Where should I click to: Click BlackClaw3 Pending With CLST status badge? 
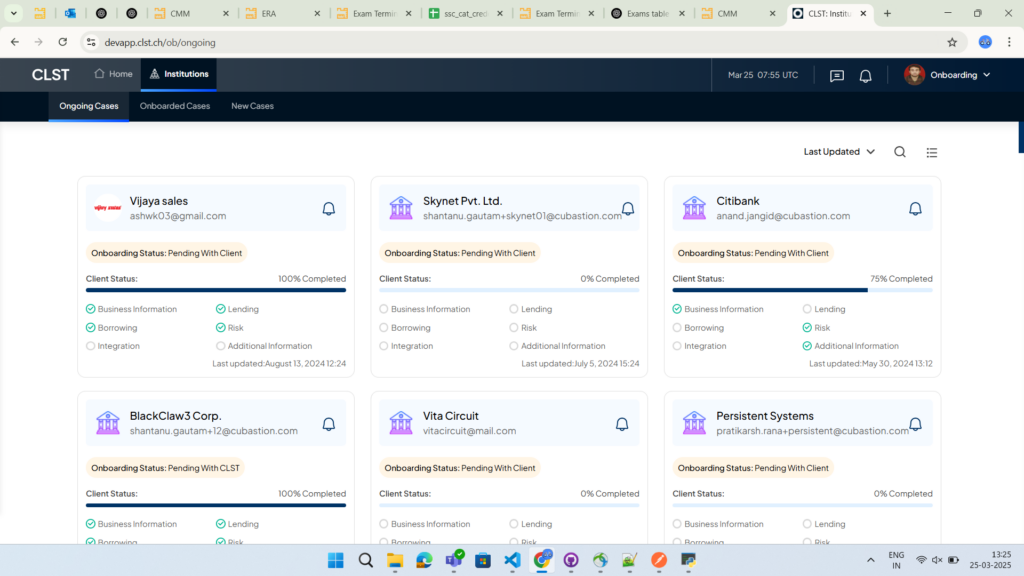click(x=165, y=468)
